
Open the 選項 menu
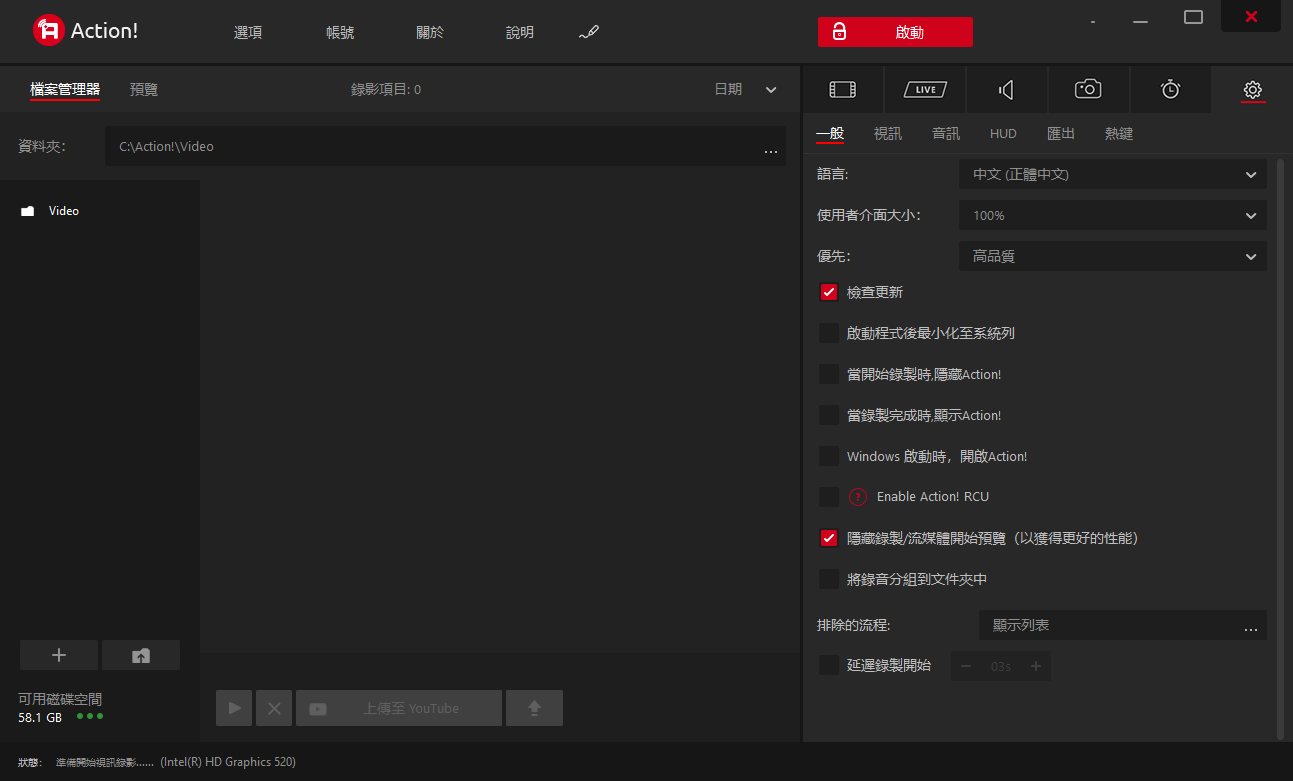(x=248, y=32)
